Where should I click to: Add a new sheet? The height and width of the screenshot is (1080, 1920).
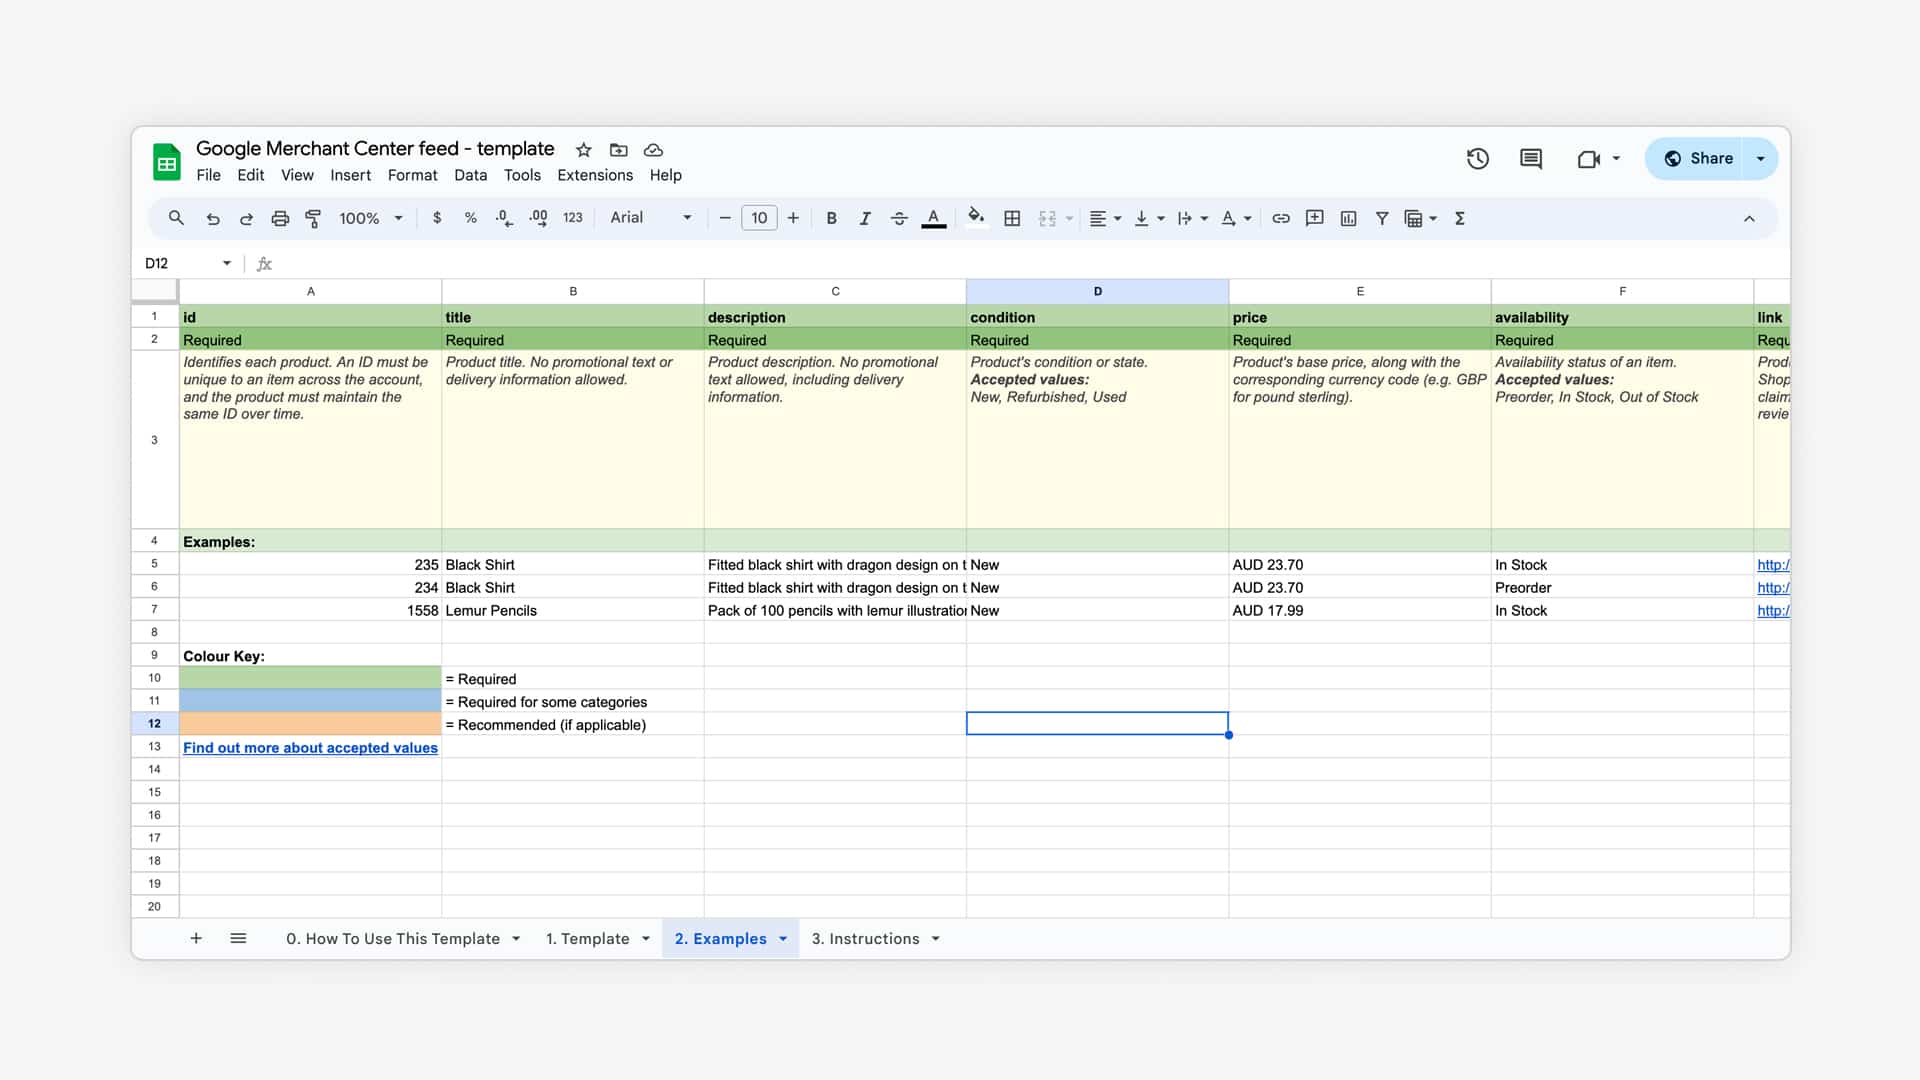tap(196, 938)
